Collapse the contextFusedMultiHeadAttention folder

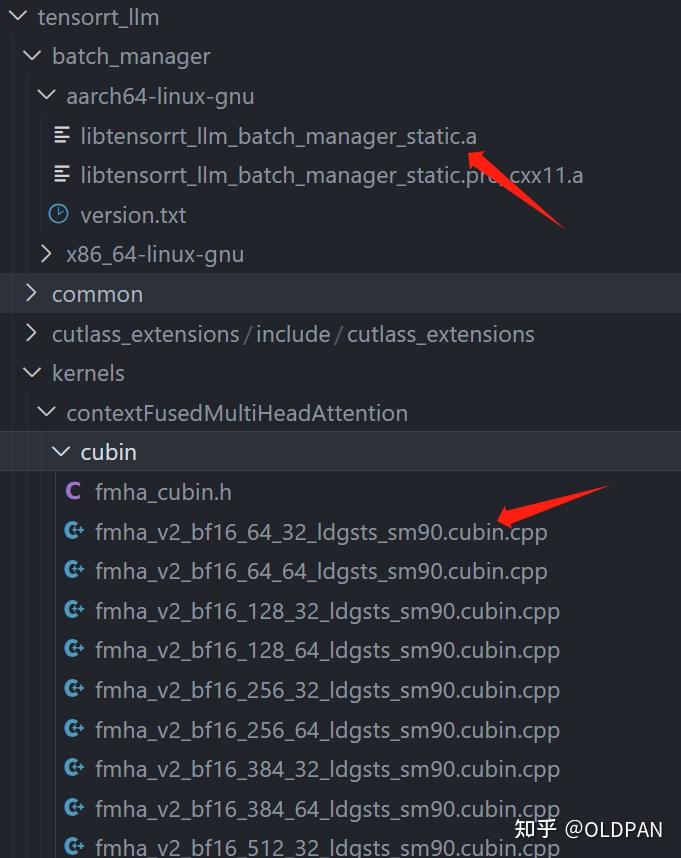(x=46, y=412)
